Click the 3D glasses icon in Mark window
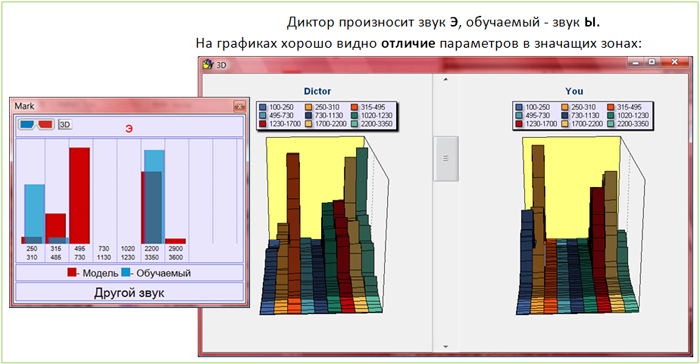 tap(36, 124)
